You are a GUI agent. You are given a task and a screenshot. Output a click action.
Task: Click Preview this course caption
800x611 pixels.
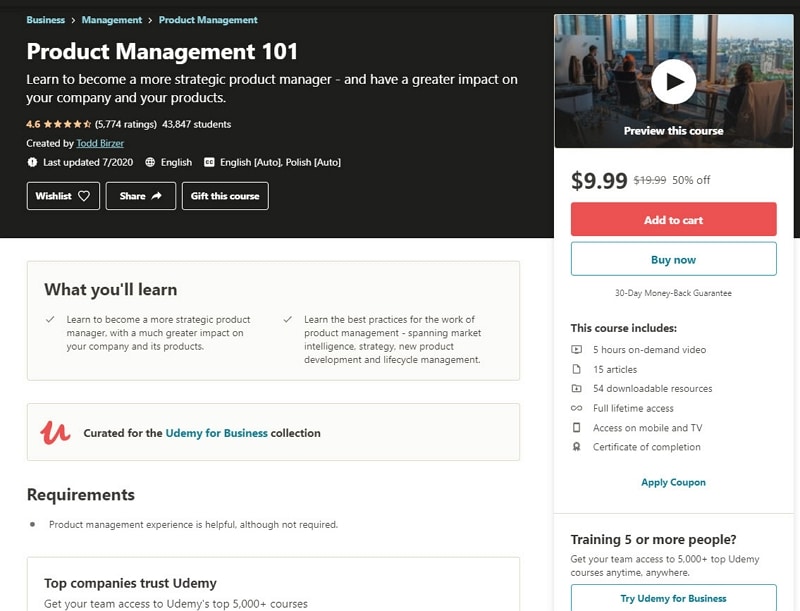pyautogui.click(x=673, y=131)
